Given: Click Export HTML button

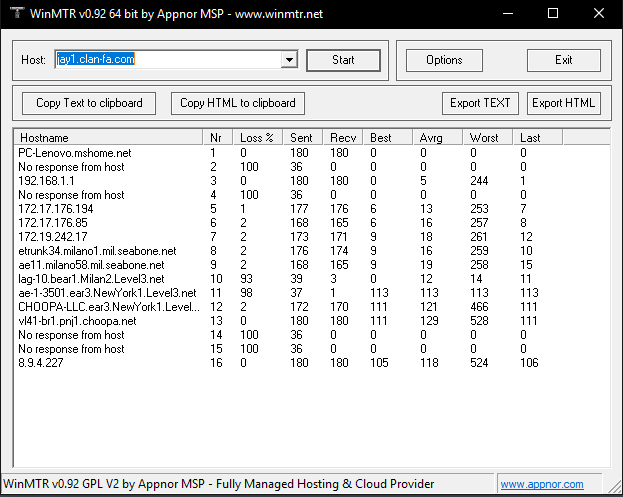Looking at the screenshot, I should point(563,103).
